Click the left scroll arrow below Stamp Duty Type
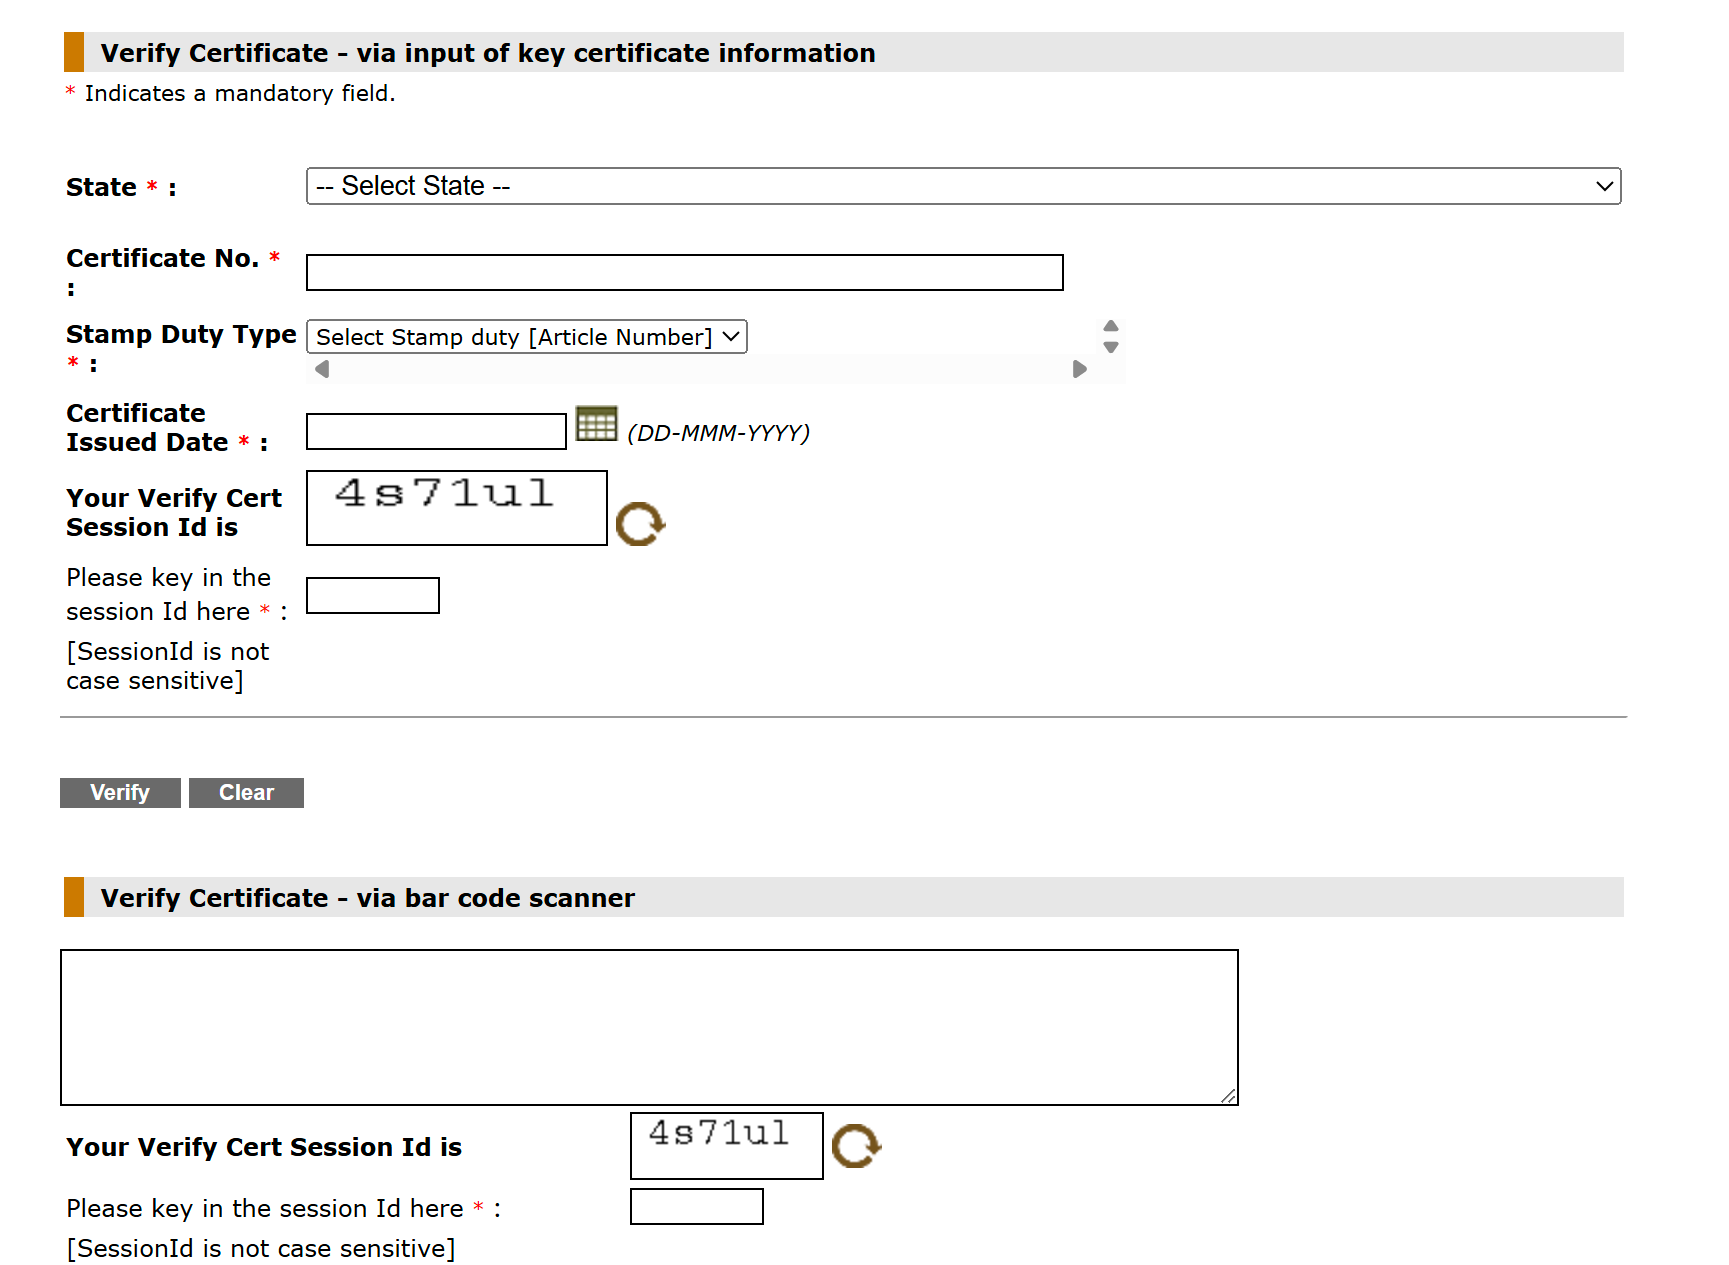1729x1265 pixels. click(x=321, y=368)
